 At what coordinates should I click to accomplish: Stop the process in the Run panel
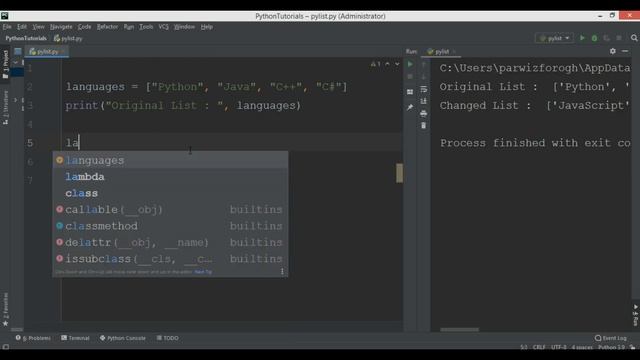(410, 77)
